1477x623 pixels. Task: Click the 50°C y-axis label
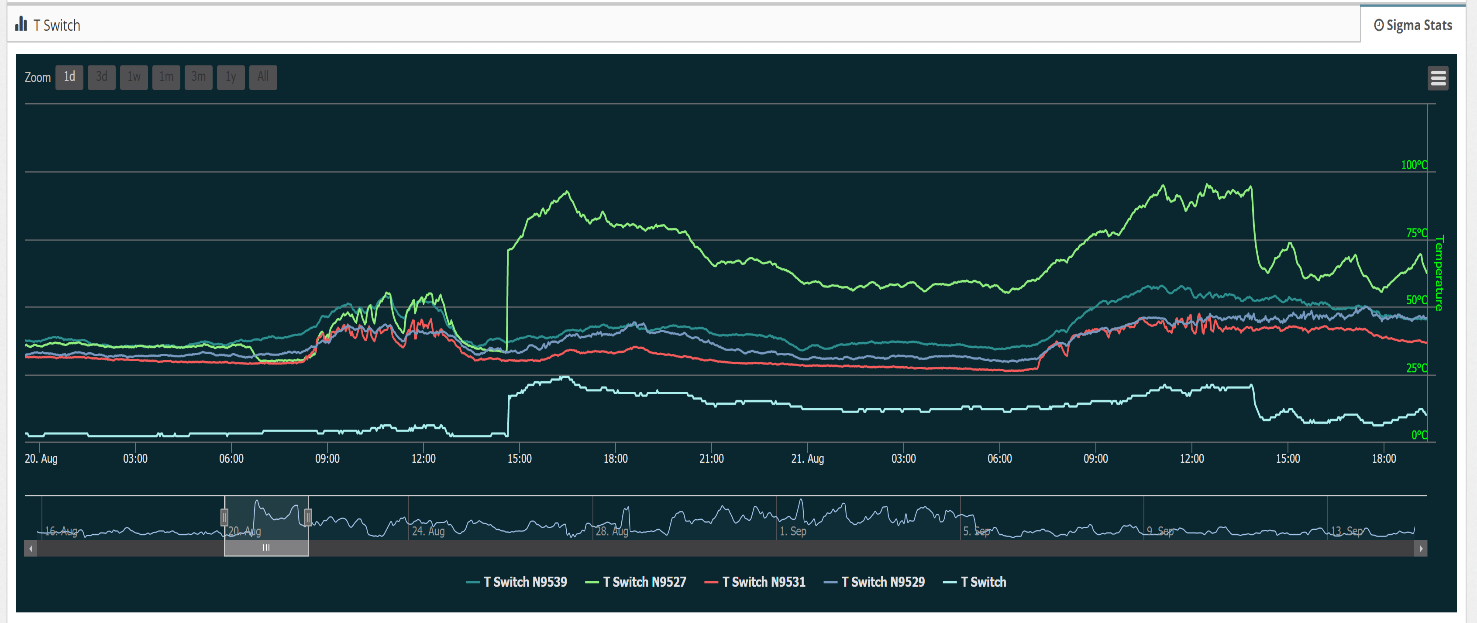tap(1418, 300)
